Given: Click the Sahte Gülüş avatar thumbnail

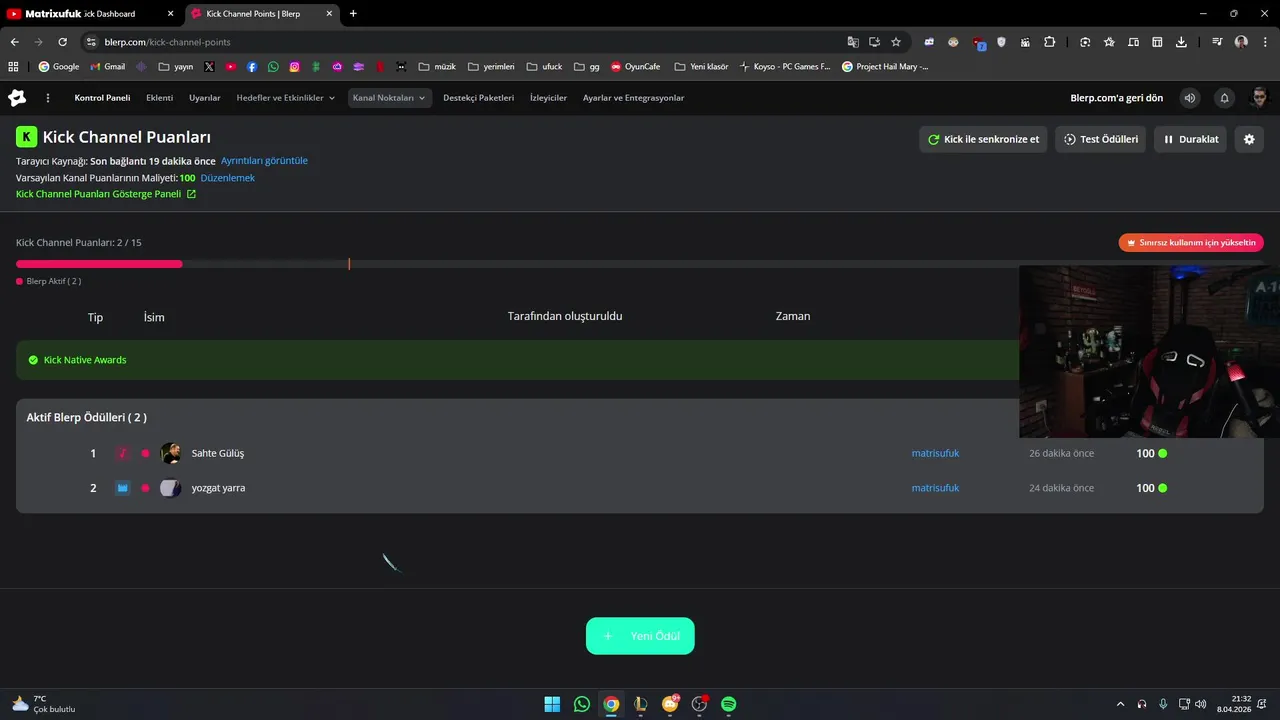Looking at the screenshot, I should [171, 453].
